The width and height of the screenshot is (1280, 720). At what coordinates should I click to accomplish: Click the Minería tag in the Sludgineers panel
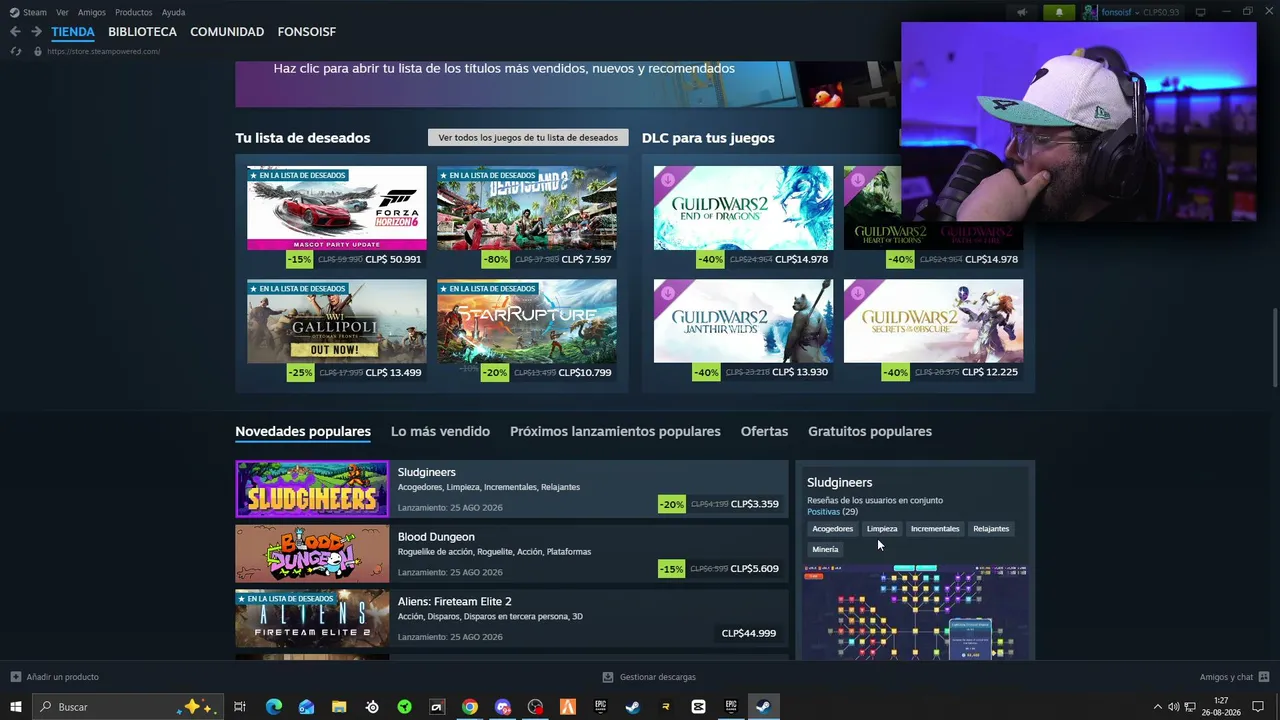point(825,549)
